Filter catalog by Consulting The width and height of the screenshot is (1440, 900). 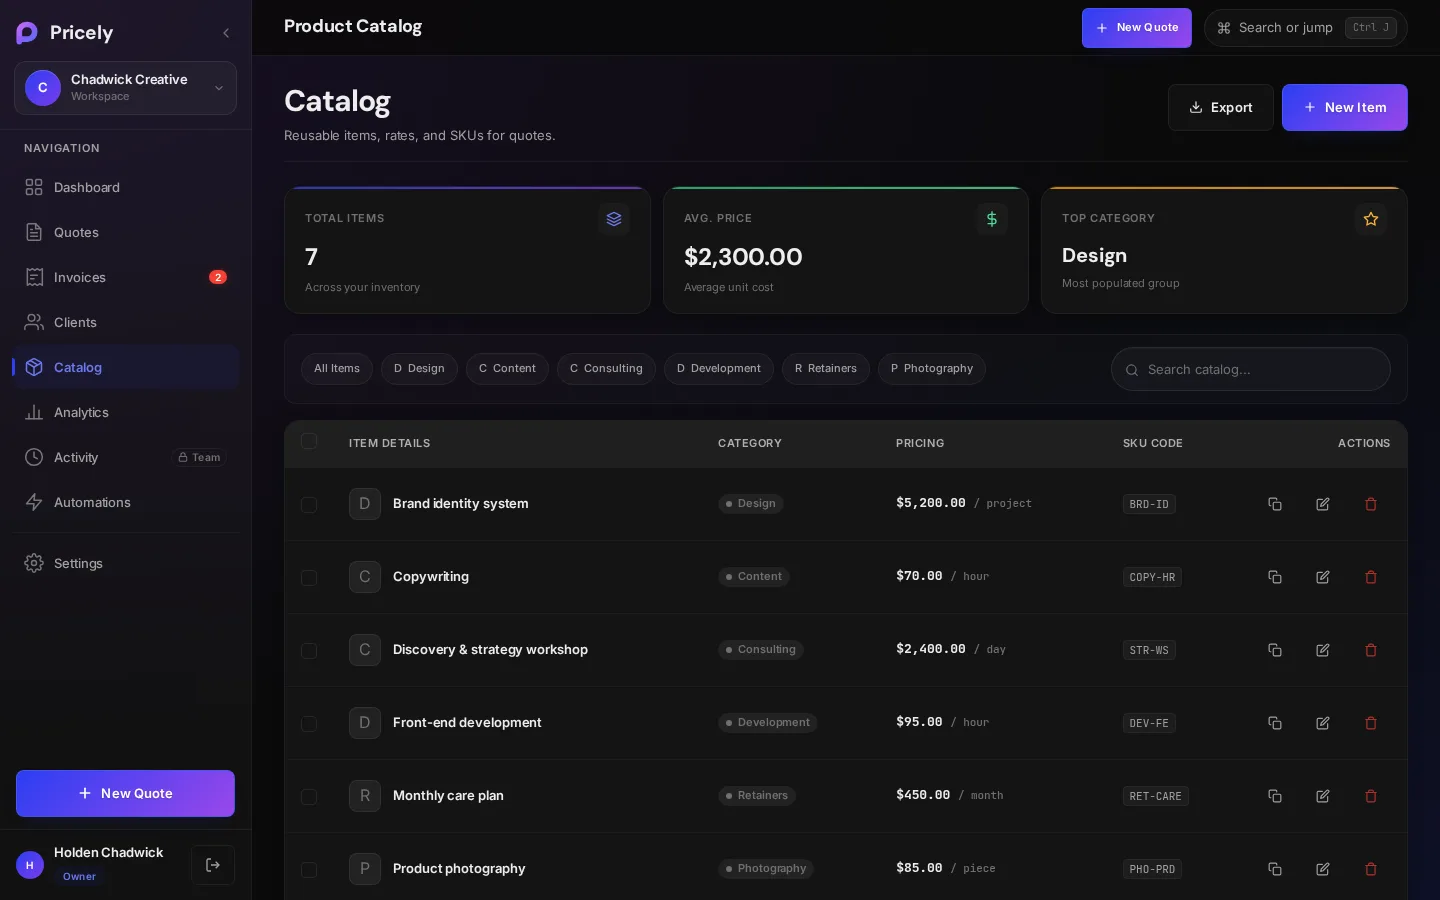pyautogui.click(x=606, y=369)
